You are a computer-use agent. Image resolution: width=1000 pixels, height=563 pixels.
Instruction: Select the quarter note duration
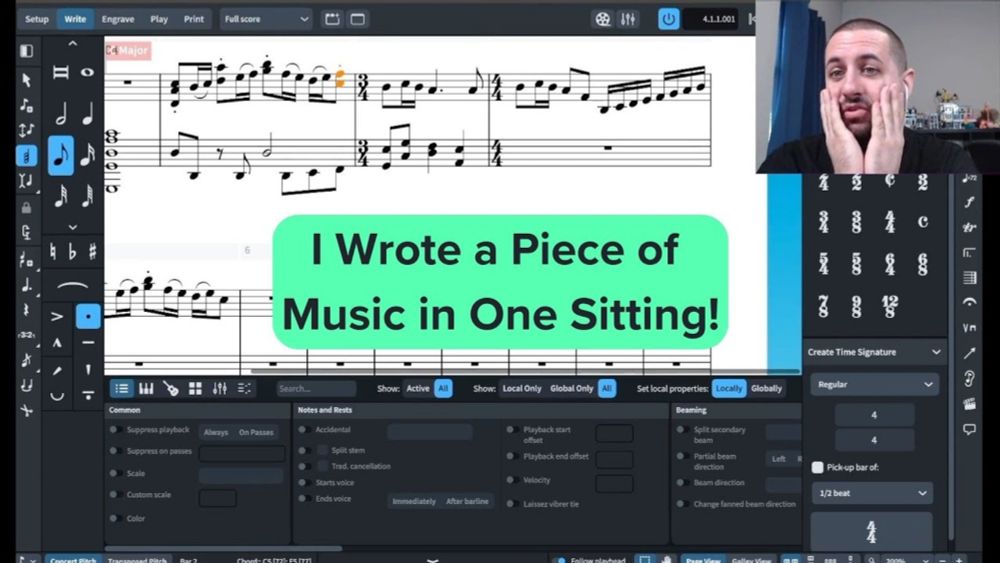point(88,115)
